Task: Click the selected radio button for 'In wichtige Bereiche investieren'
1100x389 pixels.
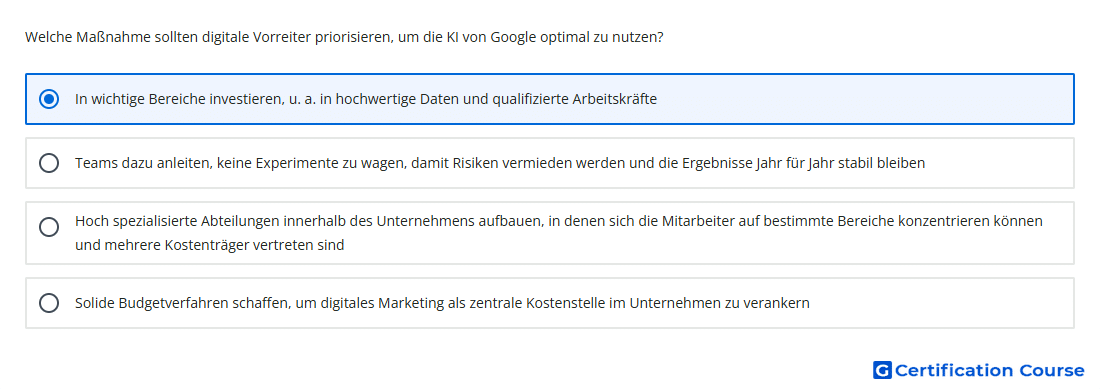Action: pyautogui.click(x=49, y=99)
